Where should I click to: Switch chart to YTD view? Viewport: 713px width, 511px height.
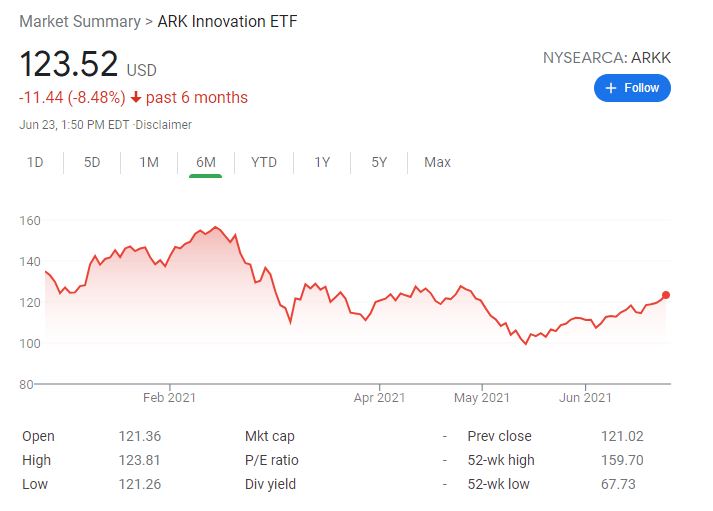click(x=264, y=162)
